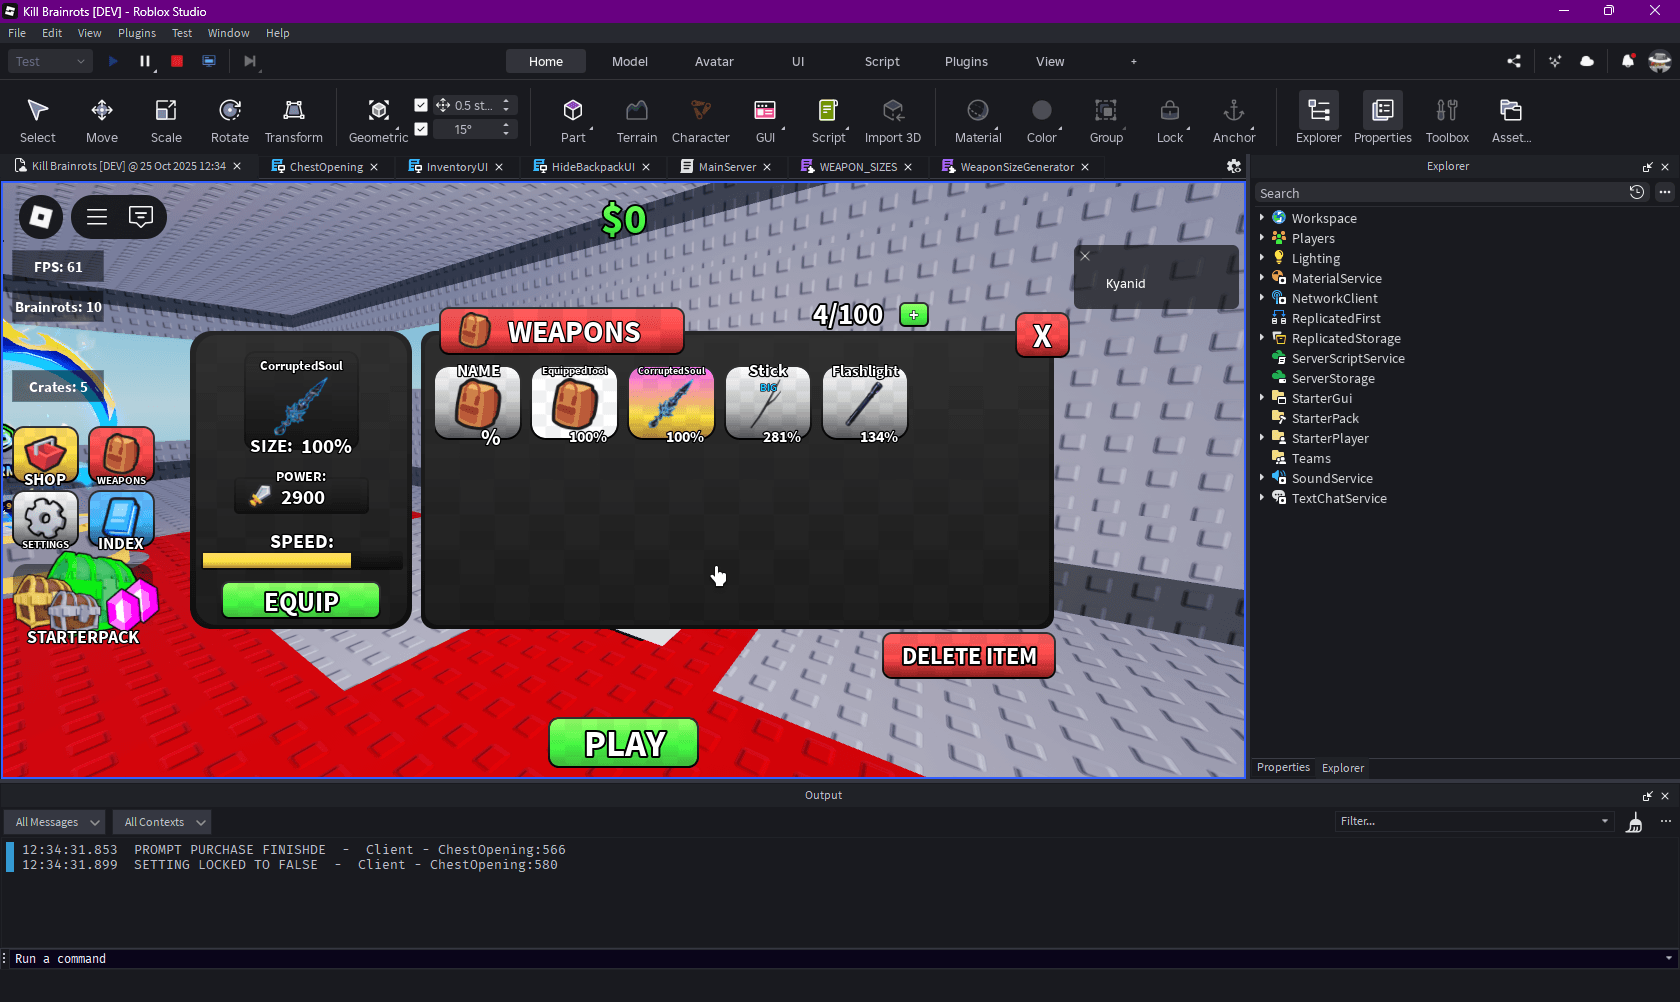This screenshot has width=1680, height=1002.
Task: Open the Character tool
Action: 701,120
